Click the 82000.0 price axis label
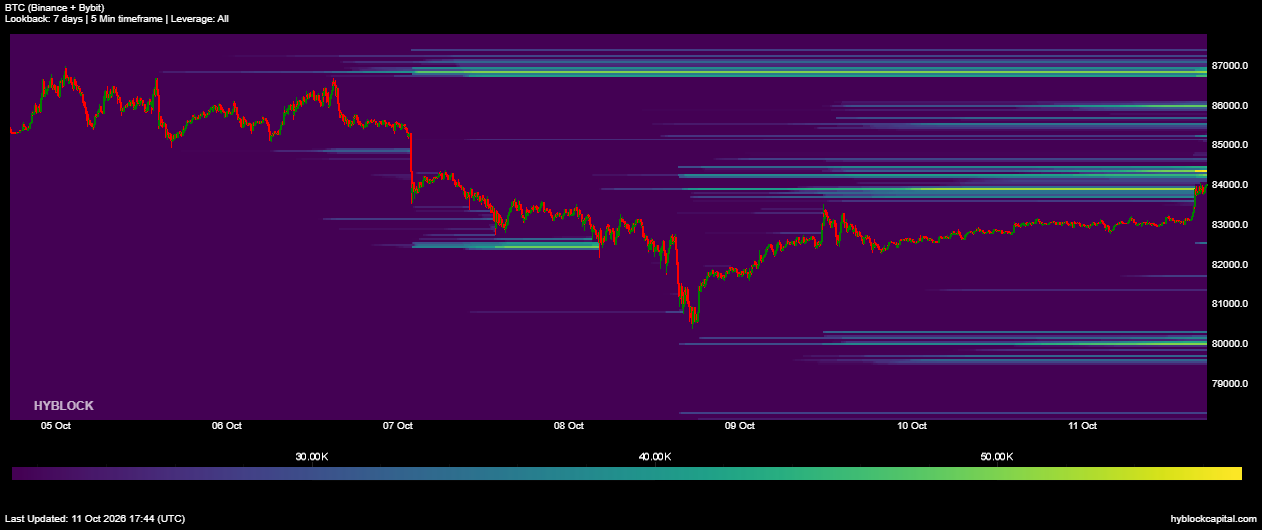Image resolution: width=1262 pixels, height=530 pixels. coord(1230,265)
